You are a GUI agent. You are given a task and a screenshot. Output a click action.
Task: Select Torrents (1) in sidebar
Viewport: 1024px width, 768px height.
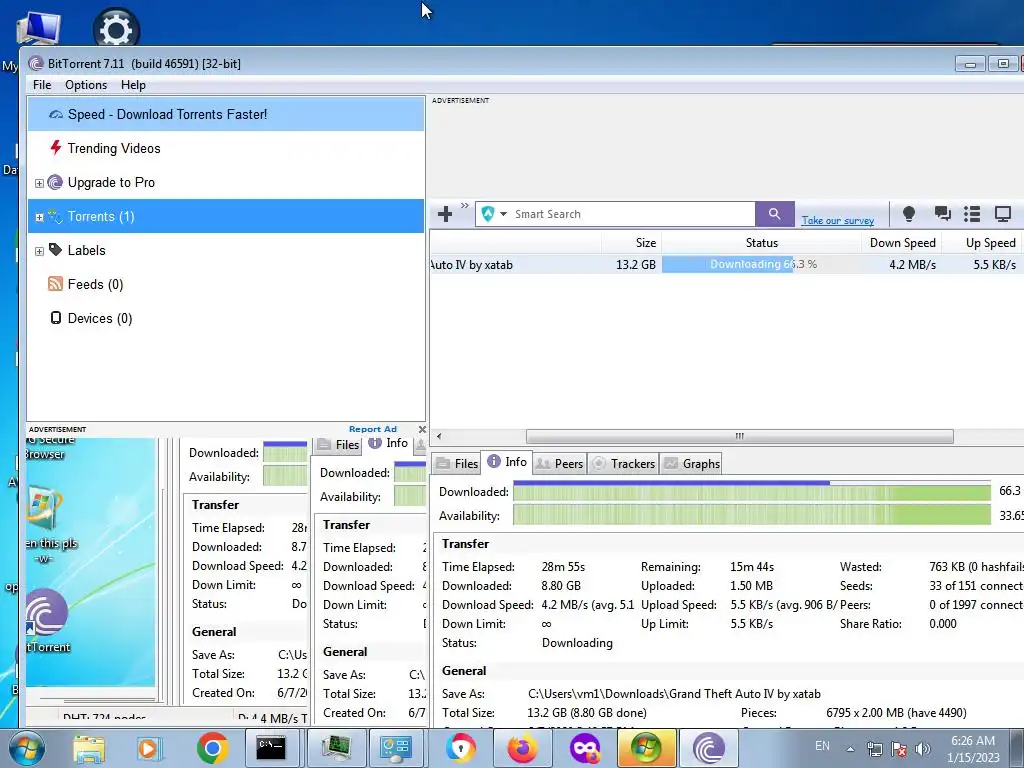226,216
